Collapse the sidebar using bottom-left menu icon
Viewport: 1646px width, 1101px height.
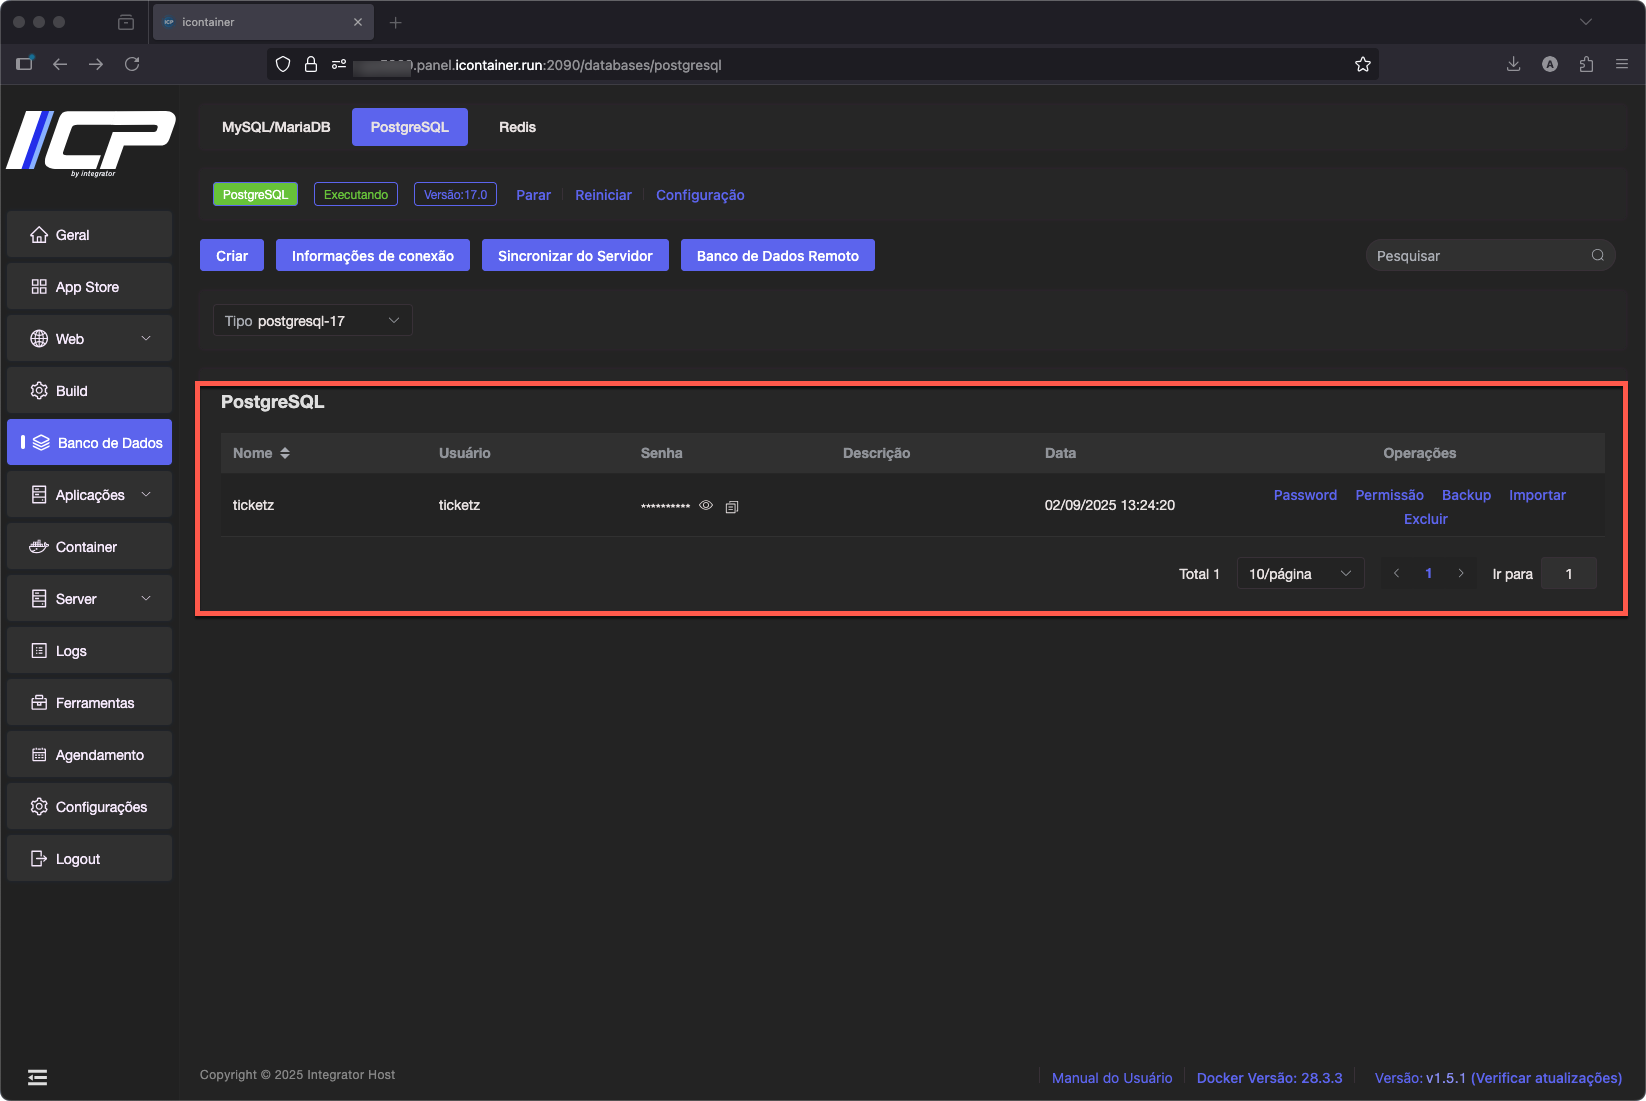[37, 1077]
